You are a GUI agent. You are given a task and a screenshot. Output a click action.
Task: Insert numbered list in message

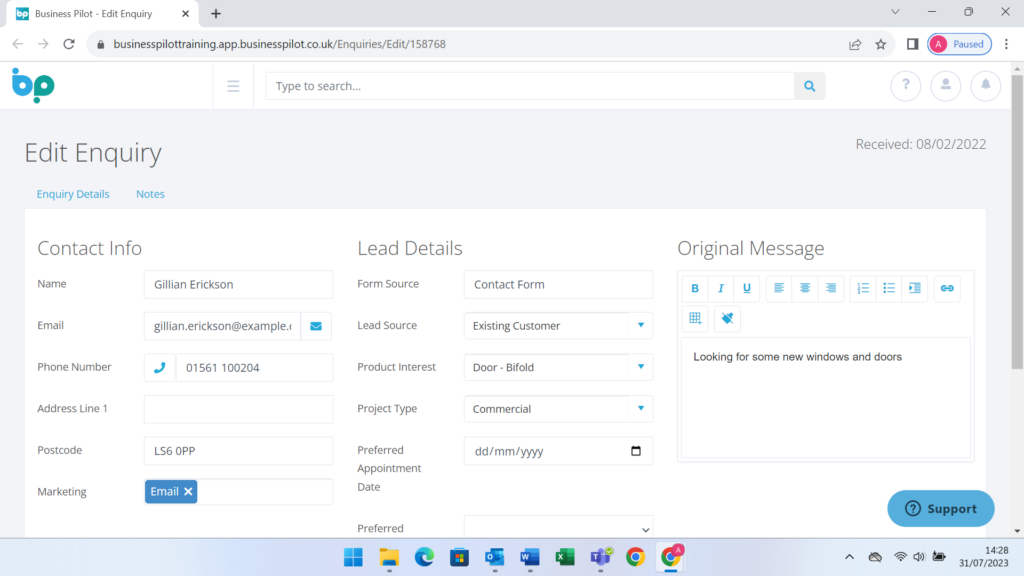(863, 288)
